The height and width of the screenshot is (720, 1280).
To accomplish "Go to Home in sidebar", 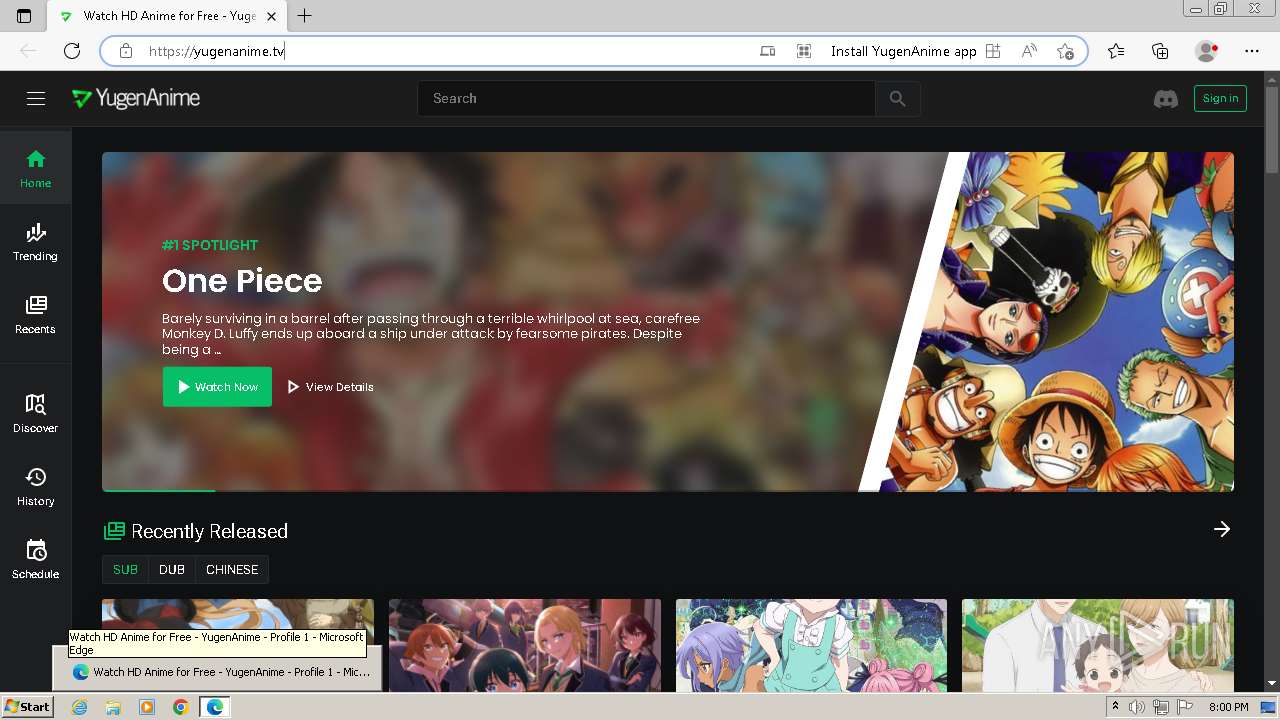I will pos(35,168).
